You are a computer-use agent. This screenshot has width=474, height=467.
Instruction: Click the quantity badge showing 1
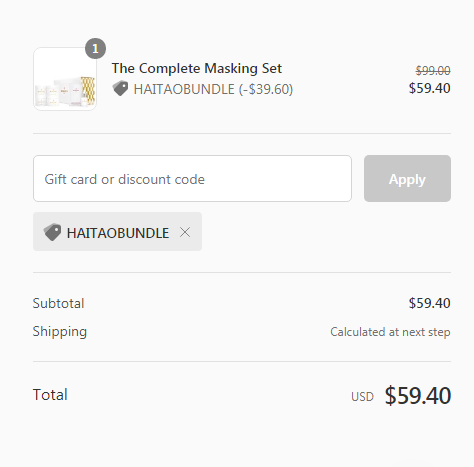[95, 49]
